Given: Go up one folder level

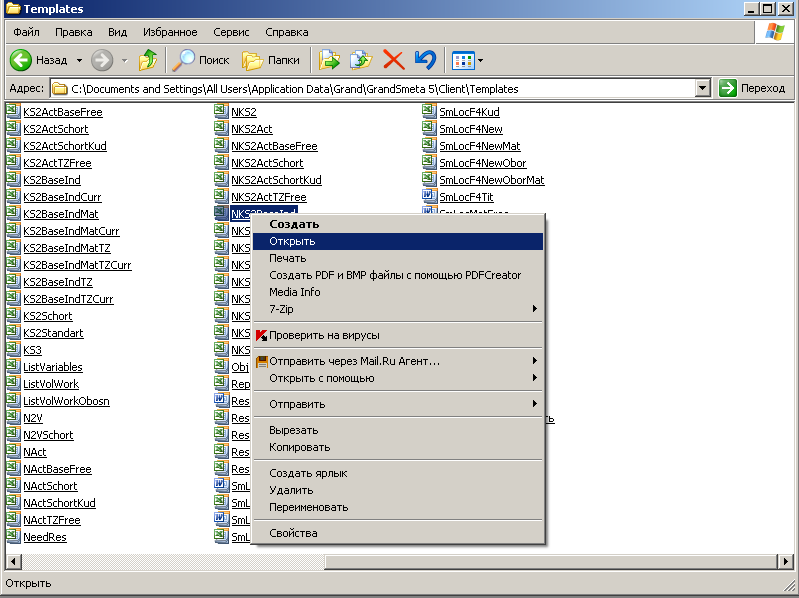Looking at the screenshot, I should click(x=148, y=60).
